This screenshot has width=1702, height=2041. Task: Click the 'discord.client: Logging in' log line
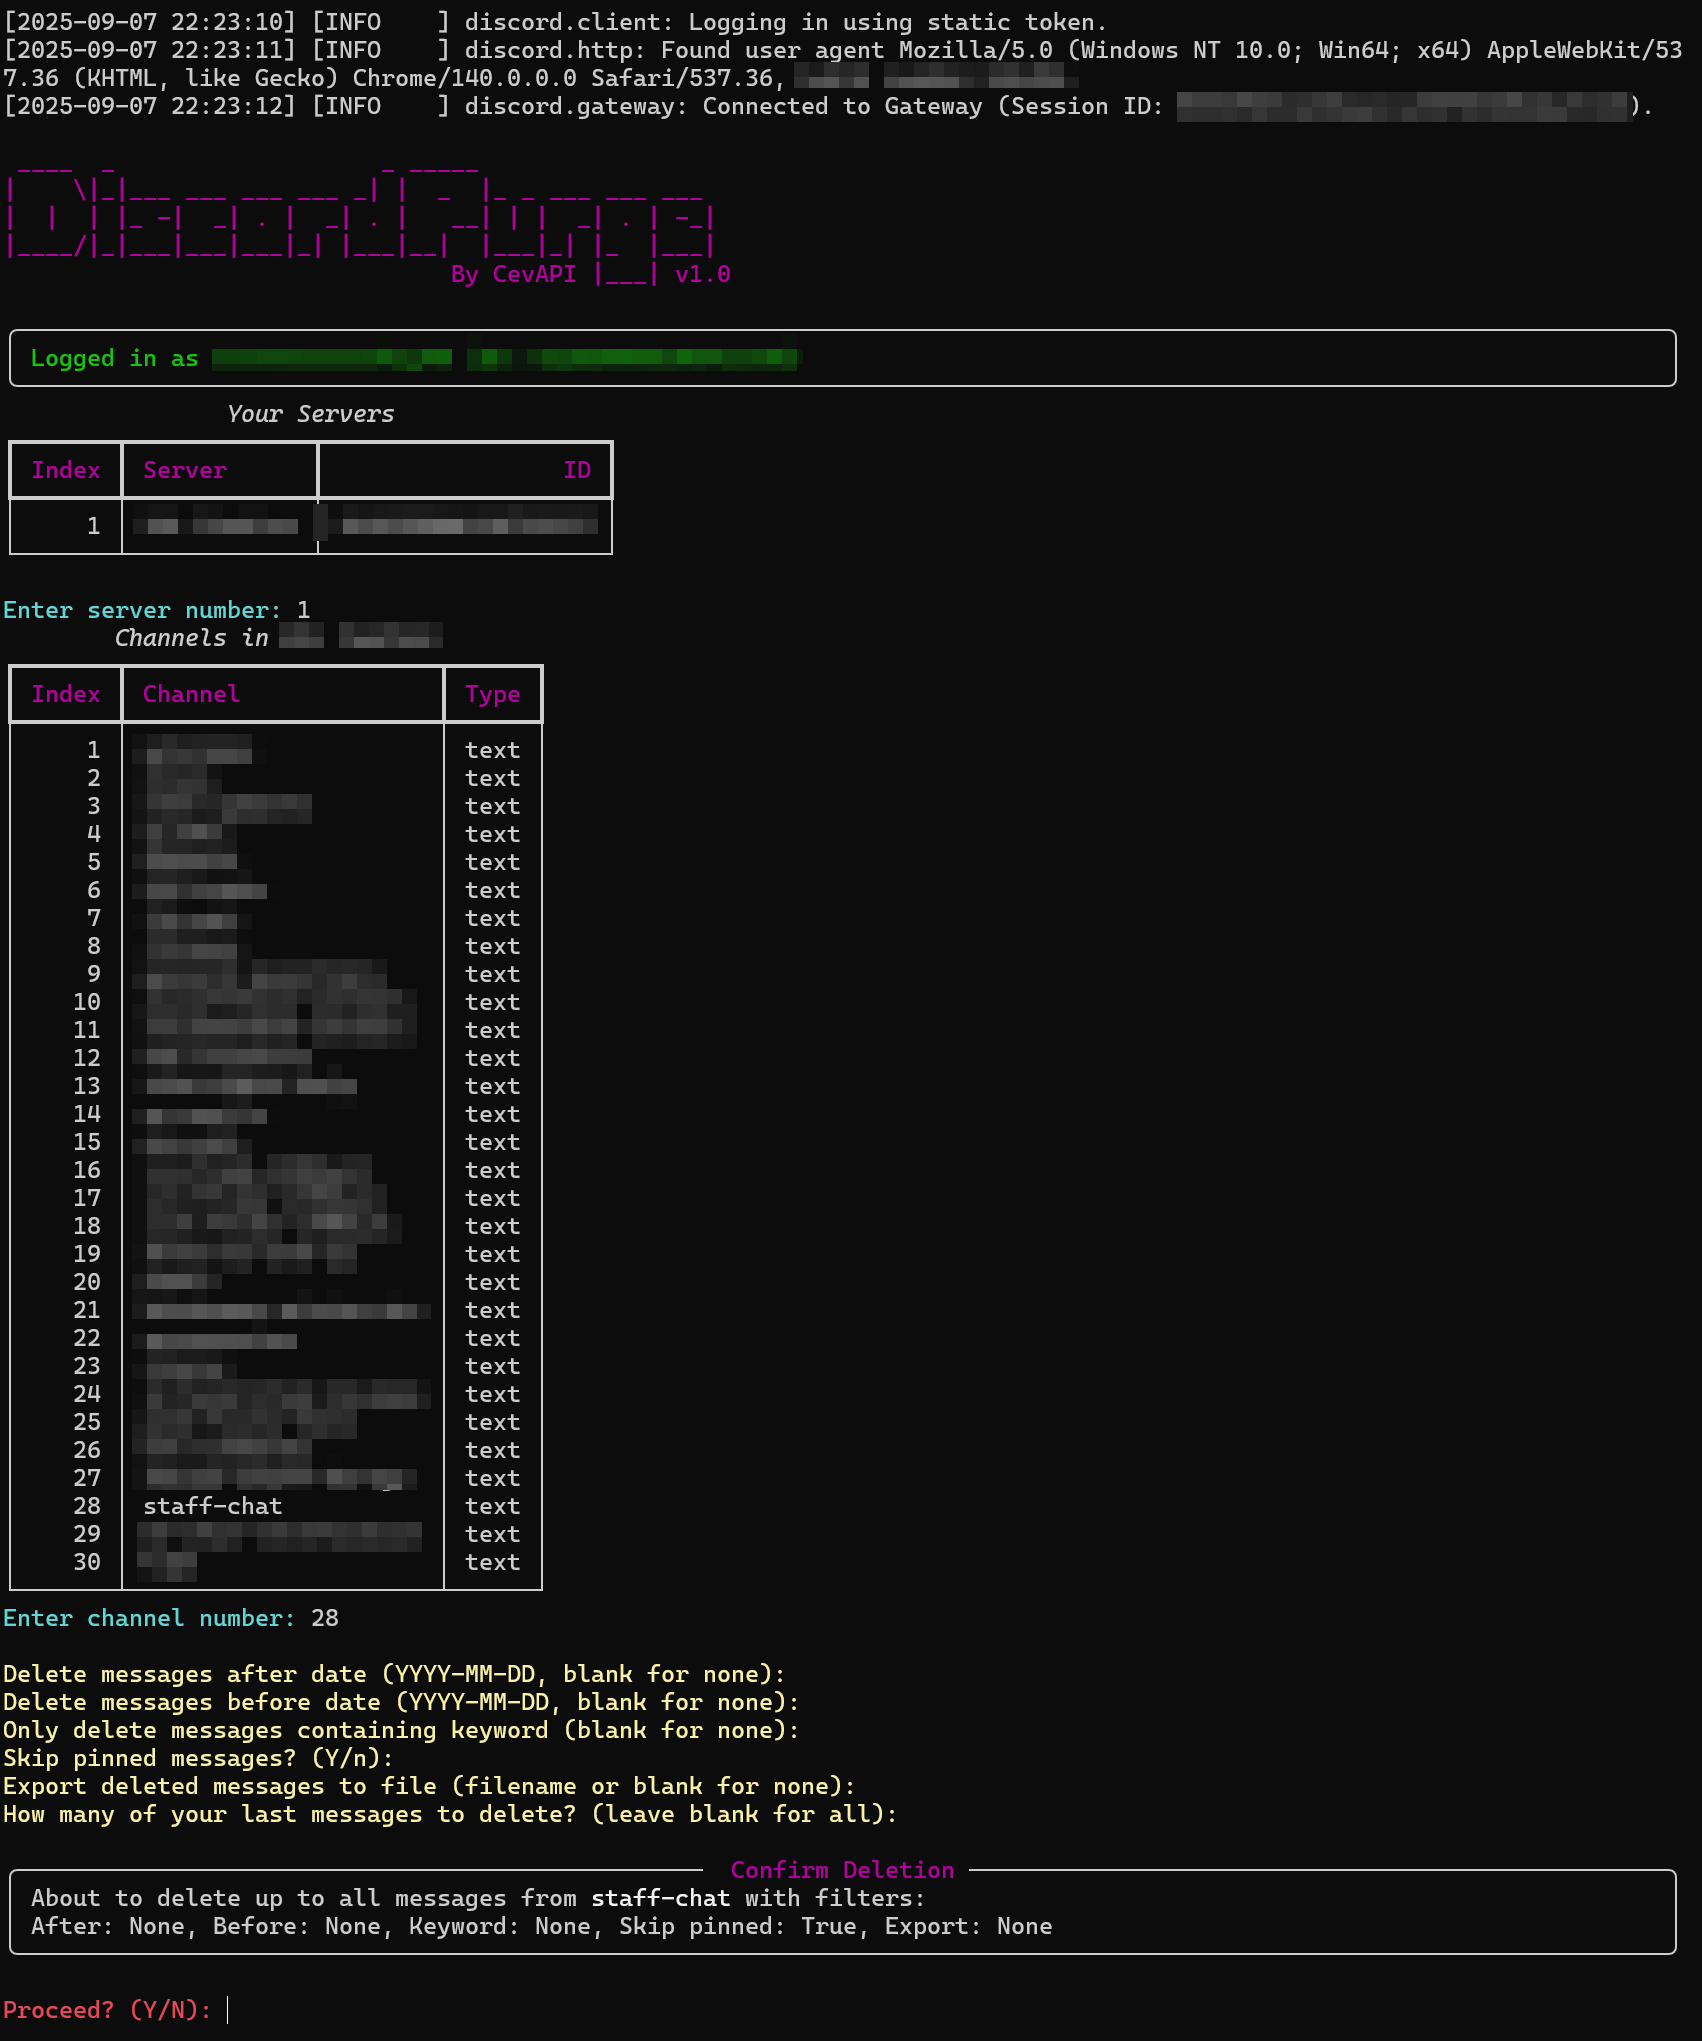(555, 22)
